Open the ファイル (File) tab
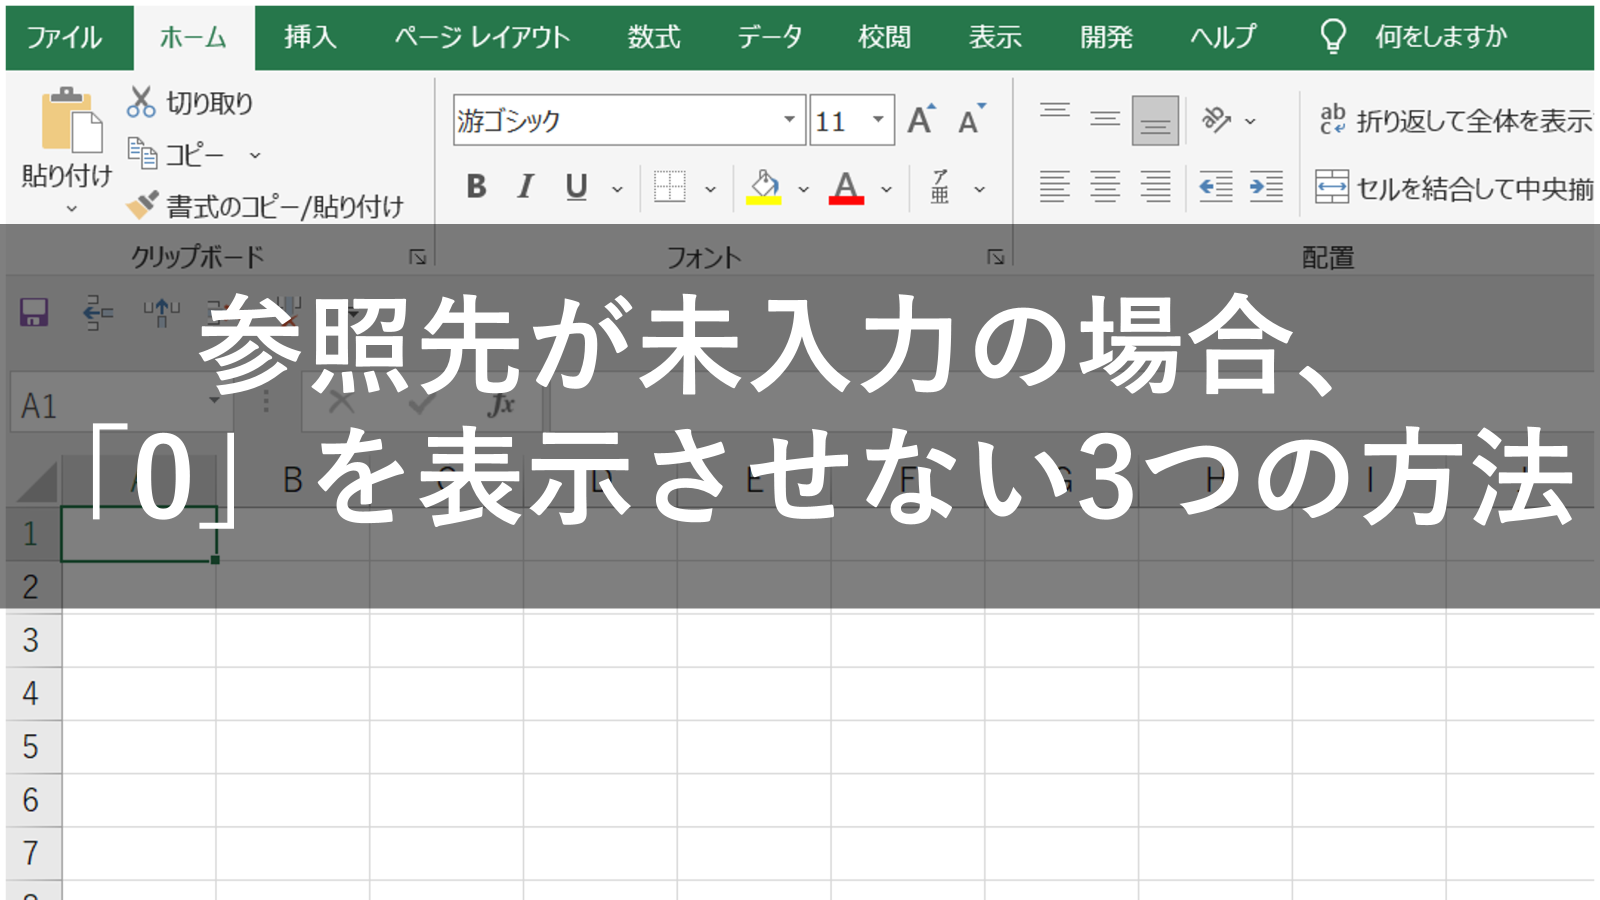 (x=64, y=37)
